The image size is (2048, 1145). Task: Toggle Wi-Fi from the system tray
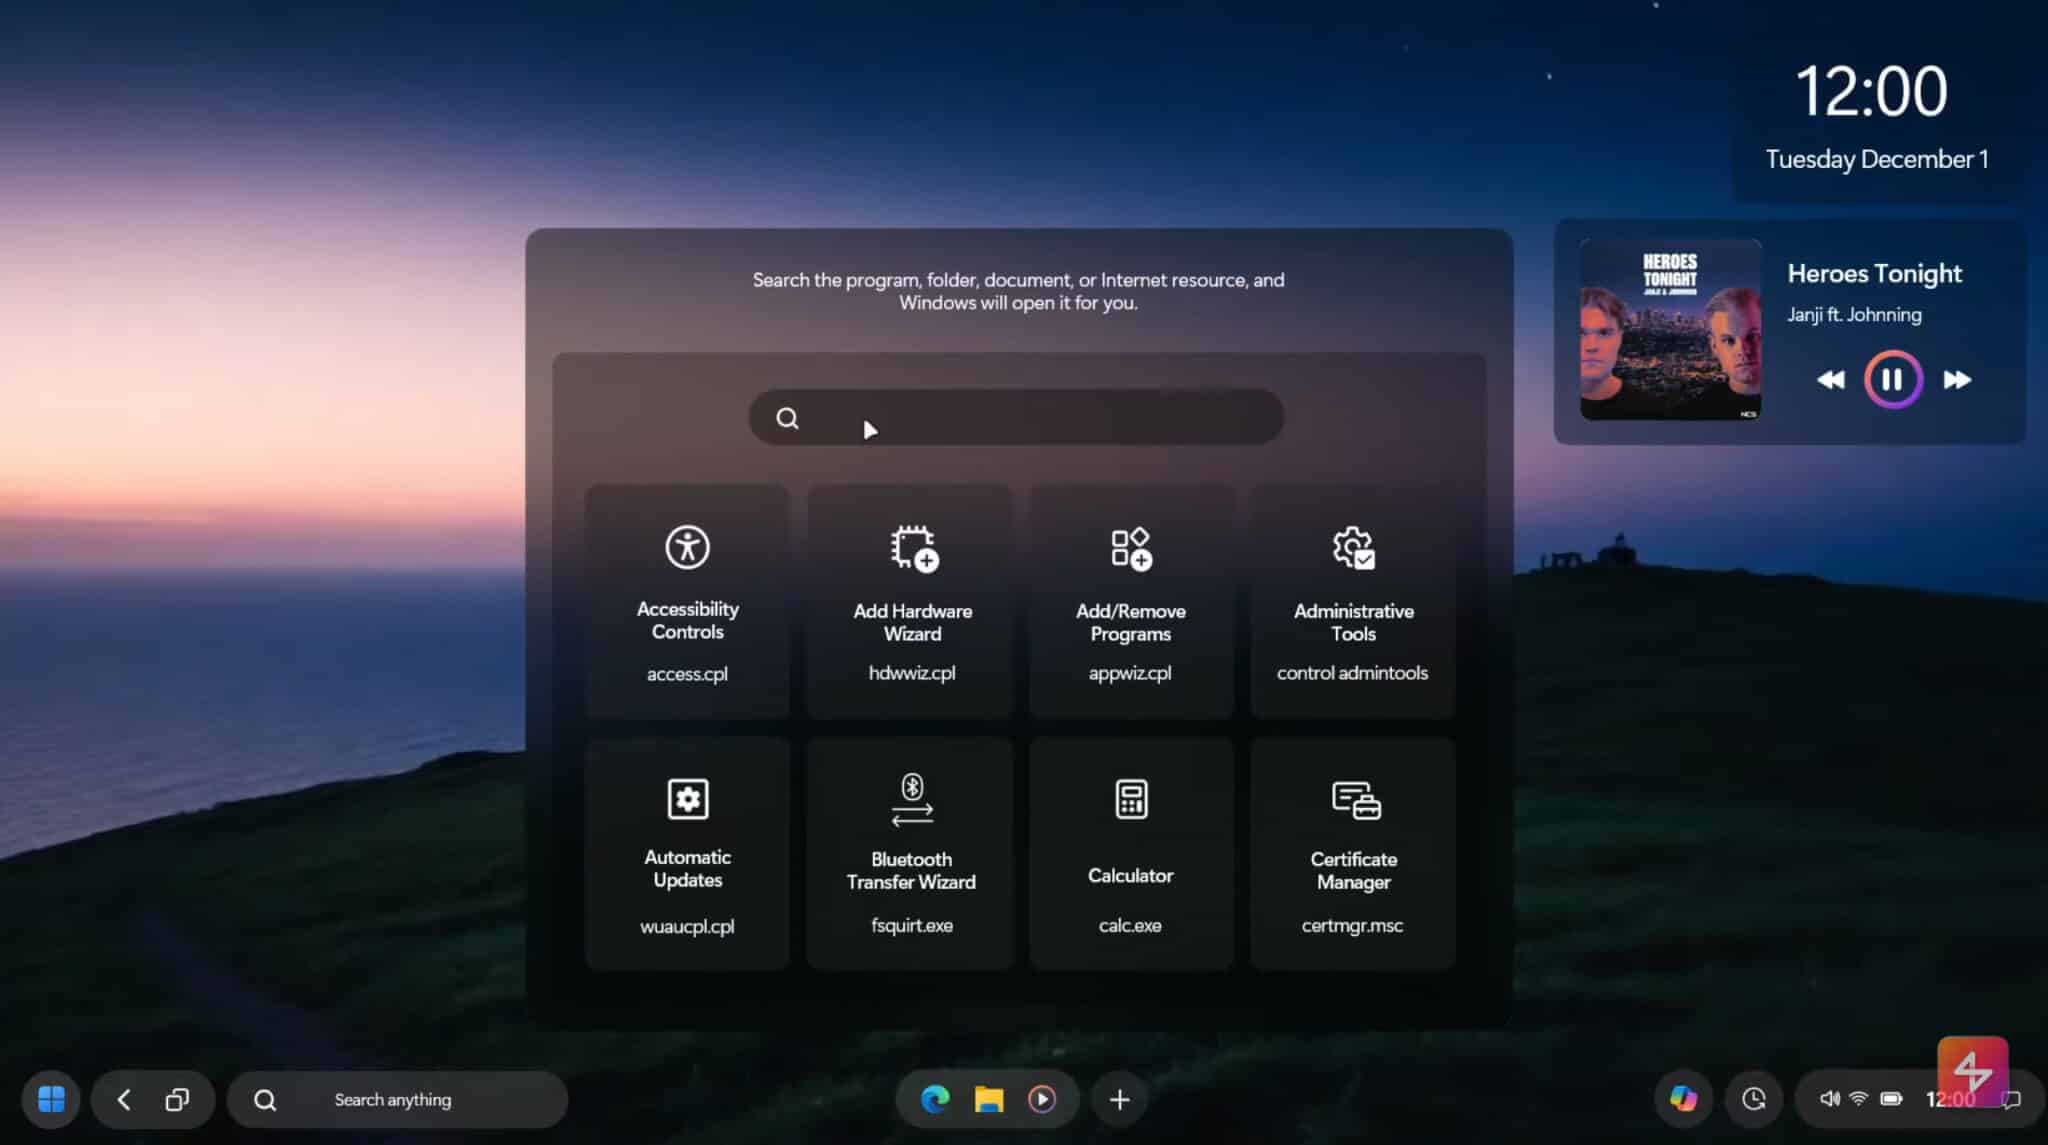coord(1860,1097)
